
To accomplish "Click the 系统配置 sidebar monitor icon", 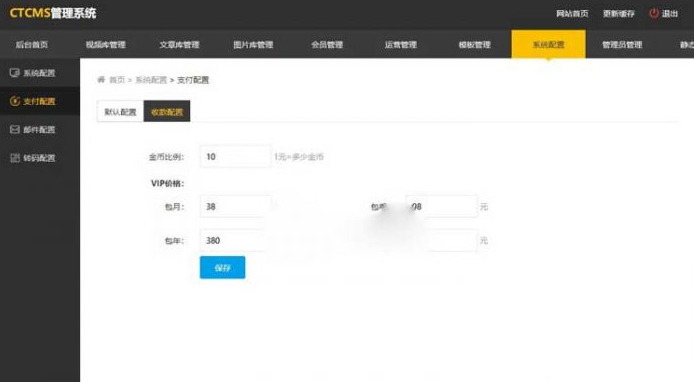I will (x=15, y=73).
